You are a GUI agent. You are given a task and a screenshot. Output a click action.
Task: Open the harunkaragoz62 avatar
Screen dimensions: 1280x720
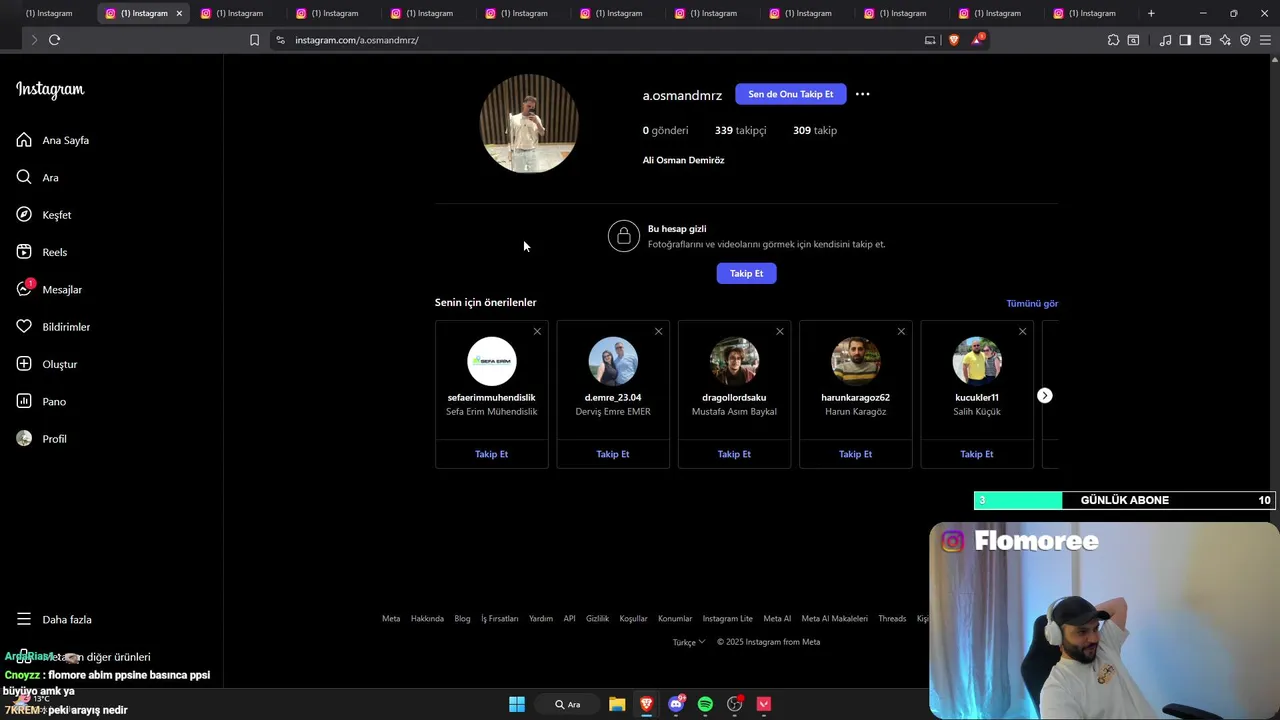click(x=855, y=361)
